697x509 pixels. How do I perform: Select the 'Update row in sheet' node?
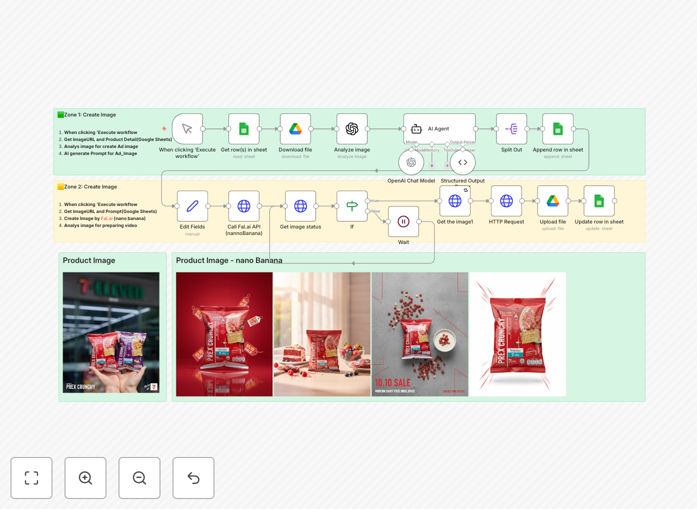coord(599,201)
